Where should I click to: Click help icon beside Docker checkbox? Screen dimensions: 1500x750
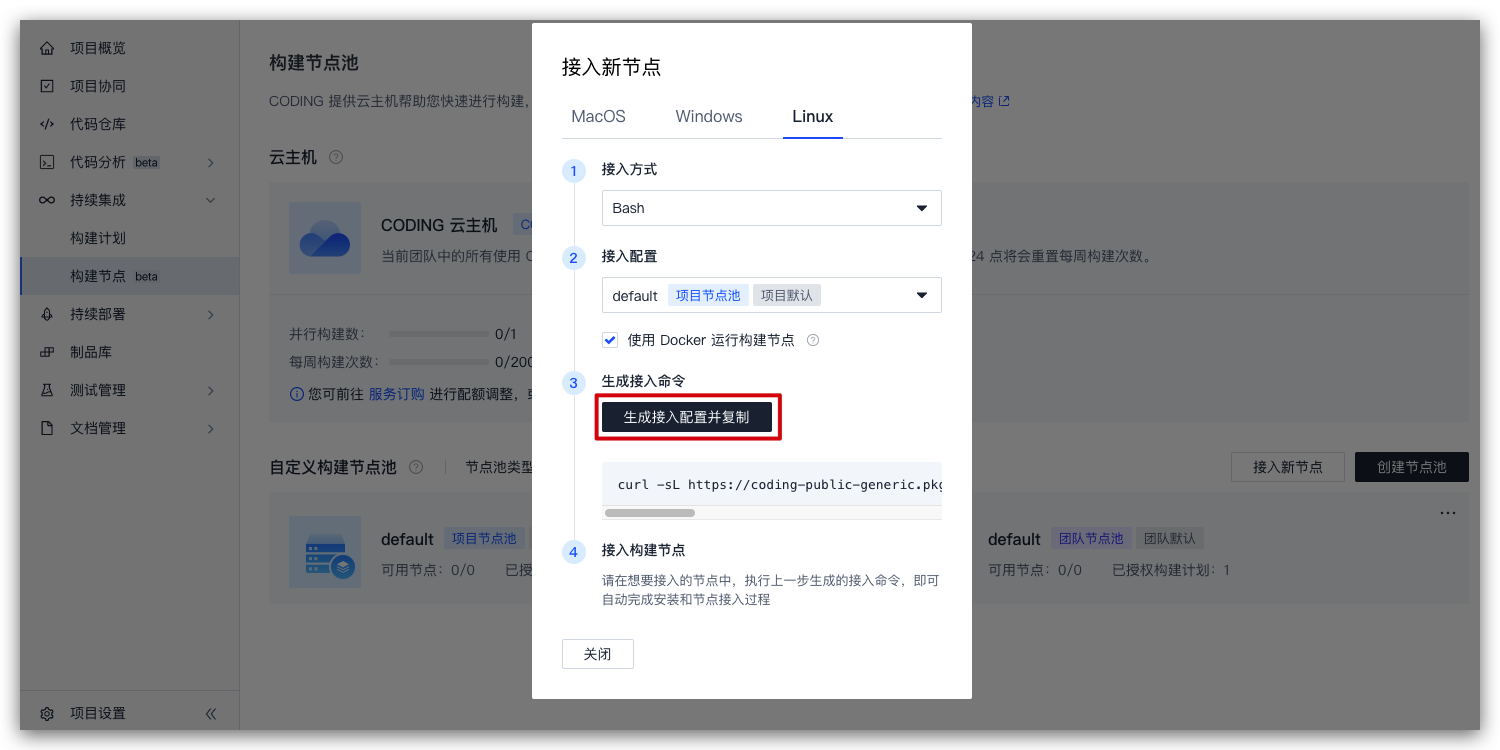pyautogui.click(x=813, y=340)
